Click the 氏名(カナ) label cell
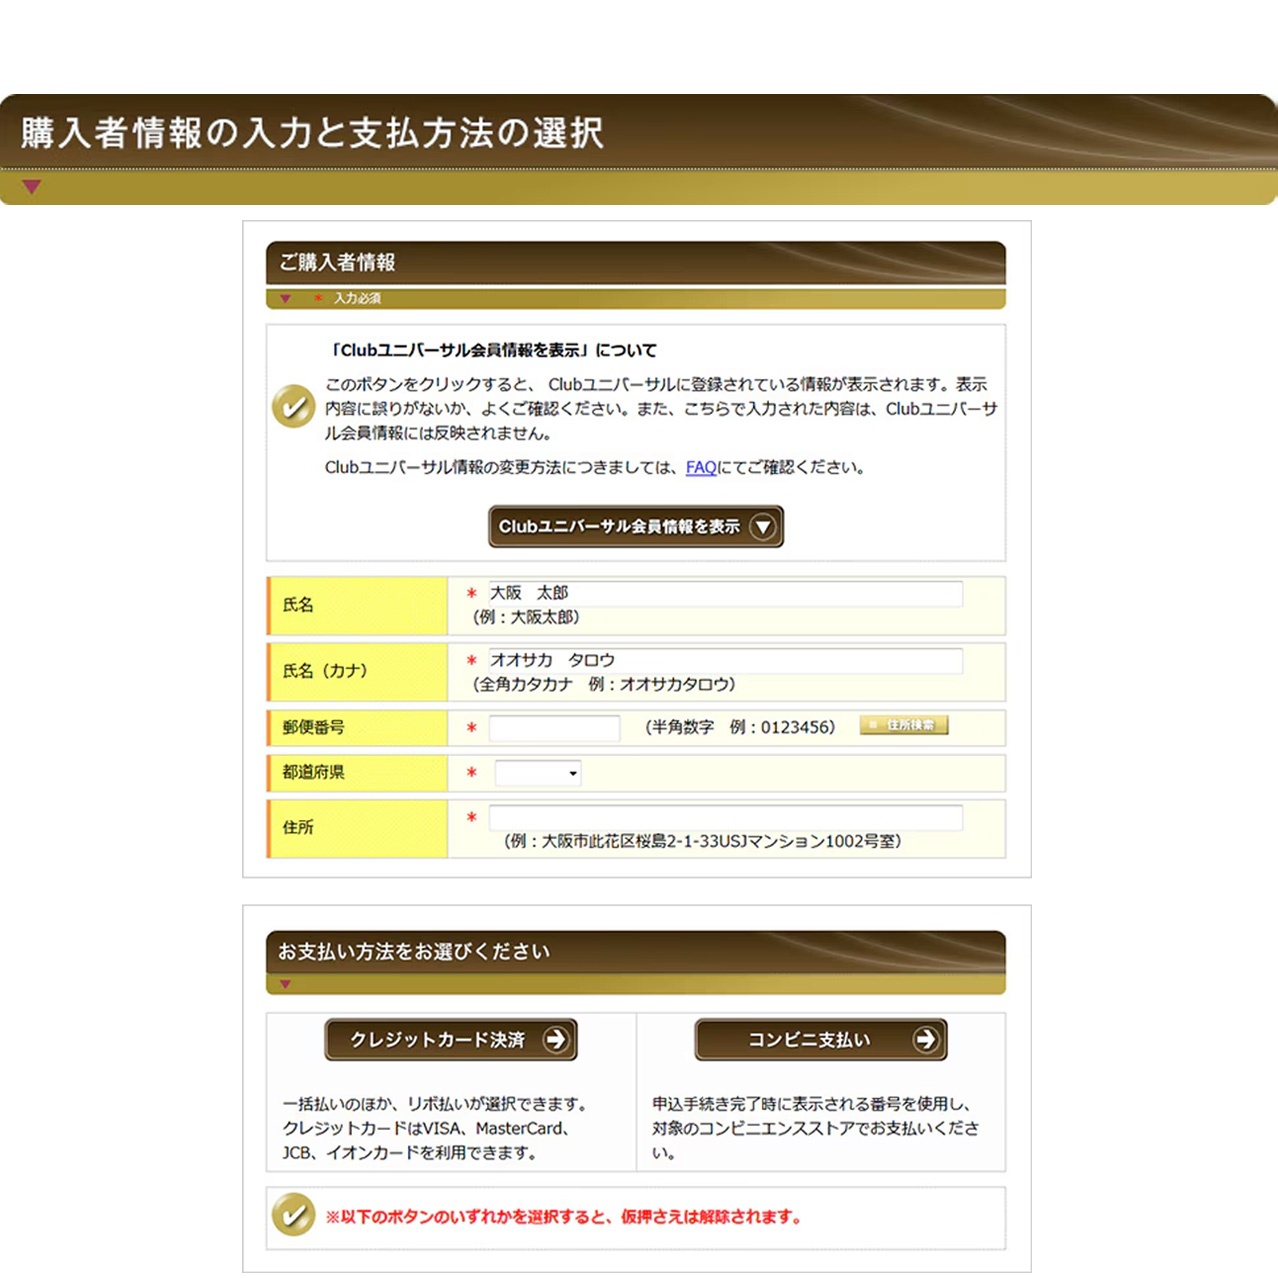 tap(357, 672)
